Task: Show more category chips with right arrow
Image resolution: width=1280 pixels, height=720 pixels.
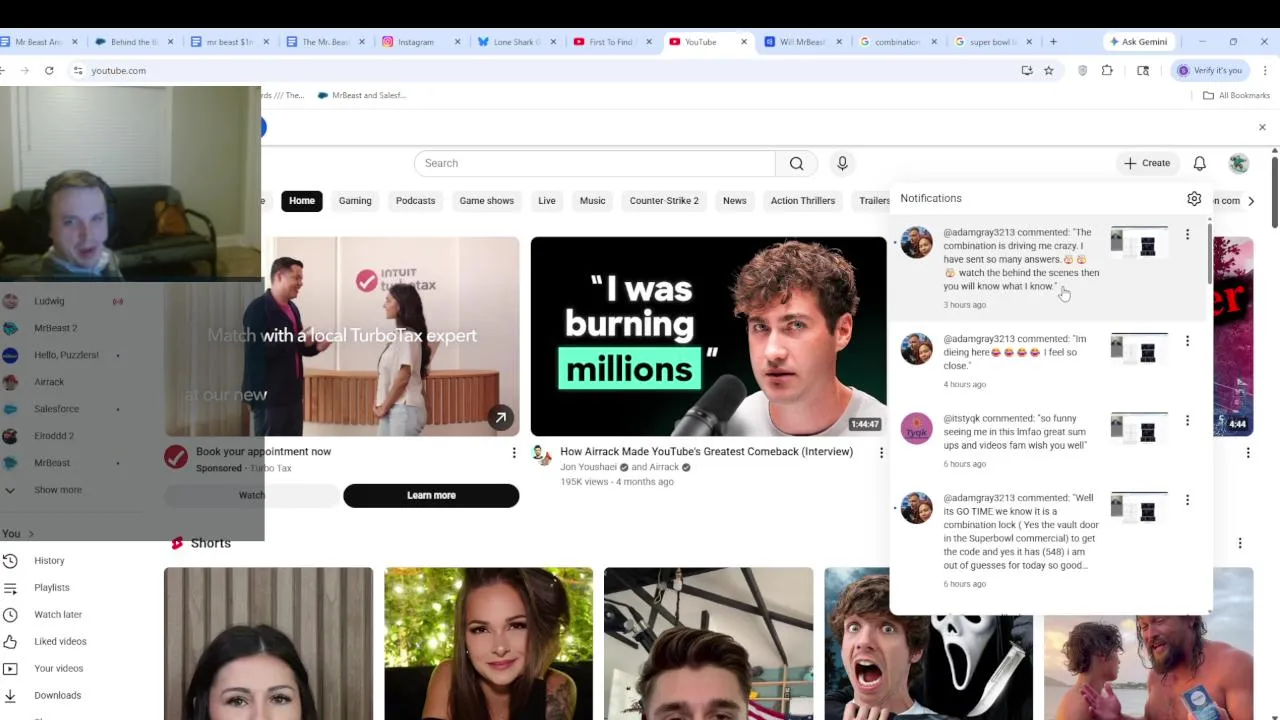Action: point(1250,201)
